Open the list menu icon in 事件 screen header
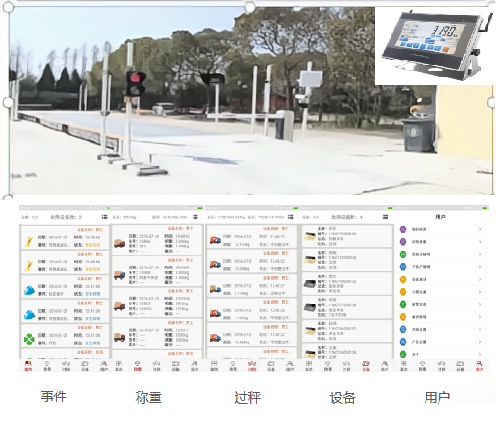The height and width of the screenshot is (424, 502). [x=104, y=217]
